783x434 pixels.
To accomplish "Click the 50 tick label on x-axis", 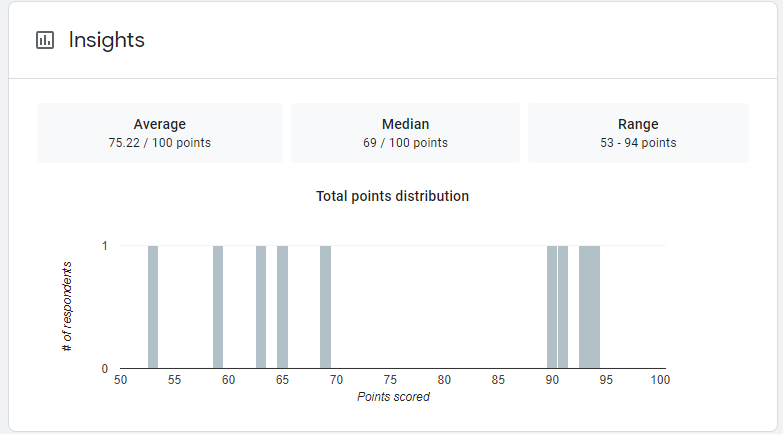I will pyautogui.click(x=120, y=380).
